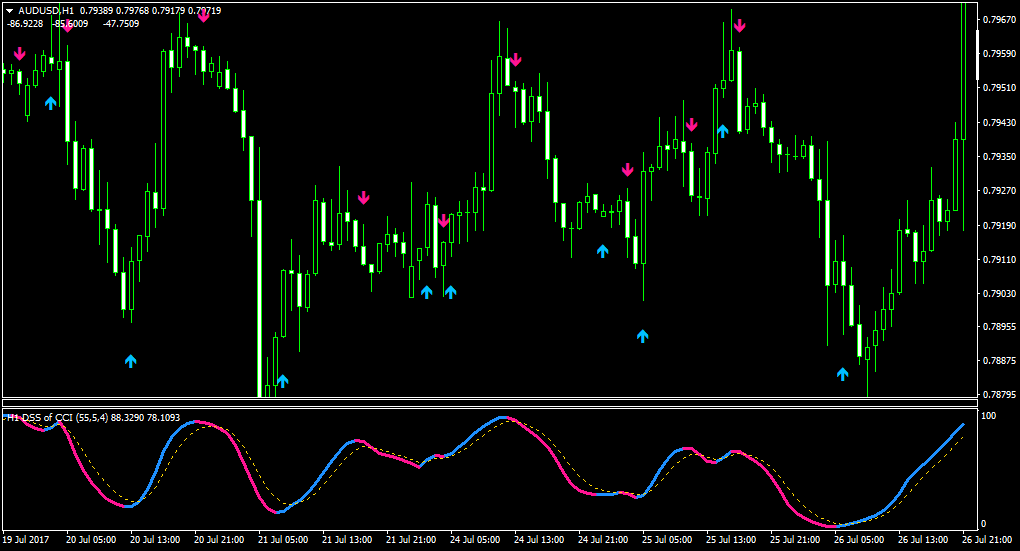Click the 26 Jul 05:00 time label

[x=859, y=540]
